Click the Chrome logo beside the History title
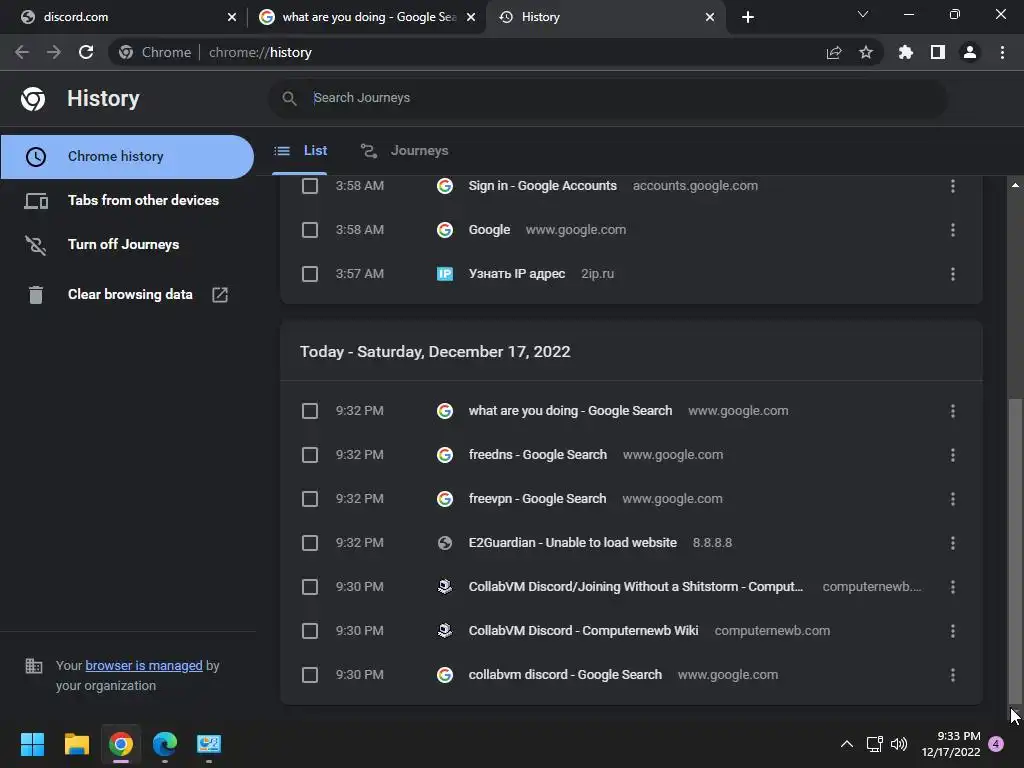This screenshot has height=768, width=1024. pyautogui.click(x=33, y=99)
